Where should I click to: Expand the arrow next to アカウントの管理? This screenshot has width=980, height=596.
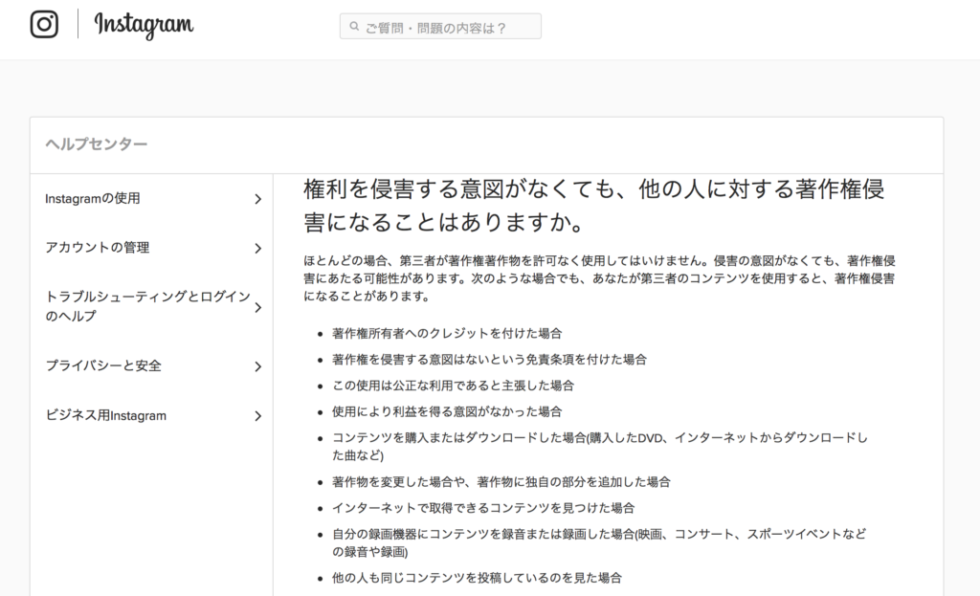coord(258,248)
